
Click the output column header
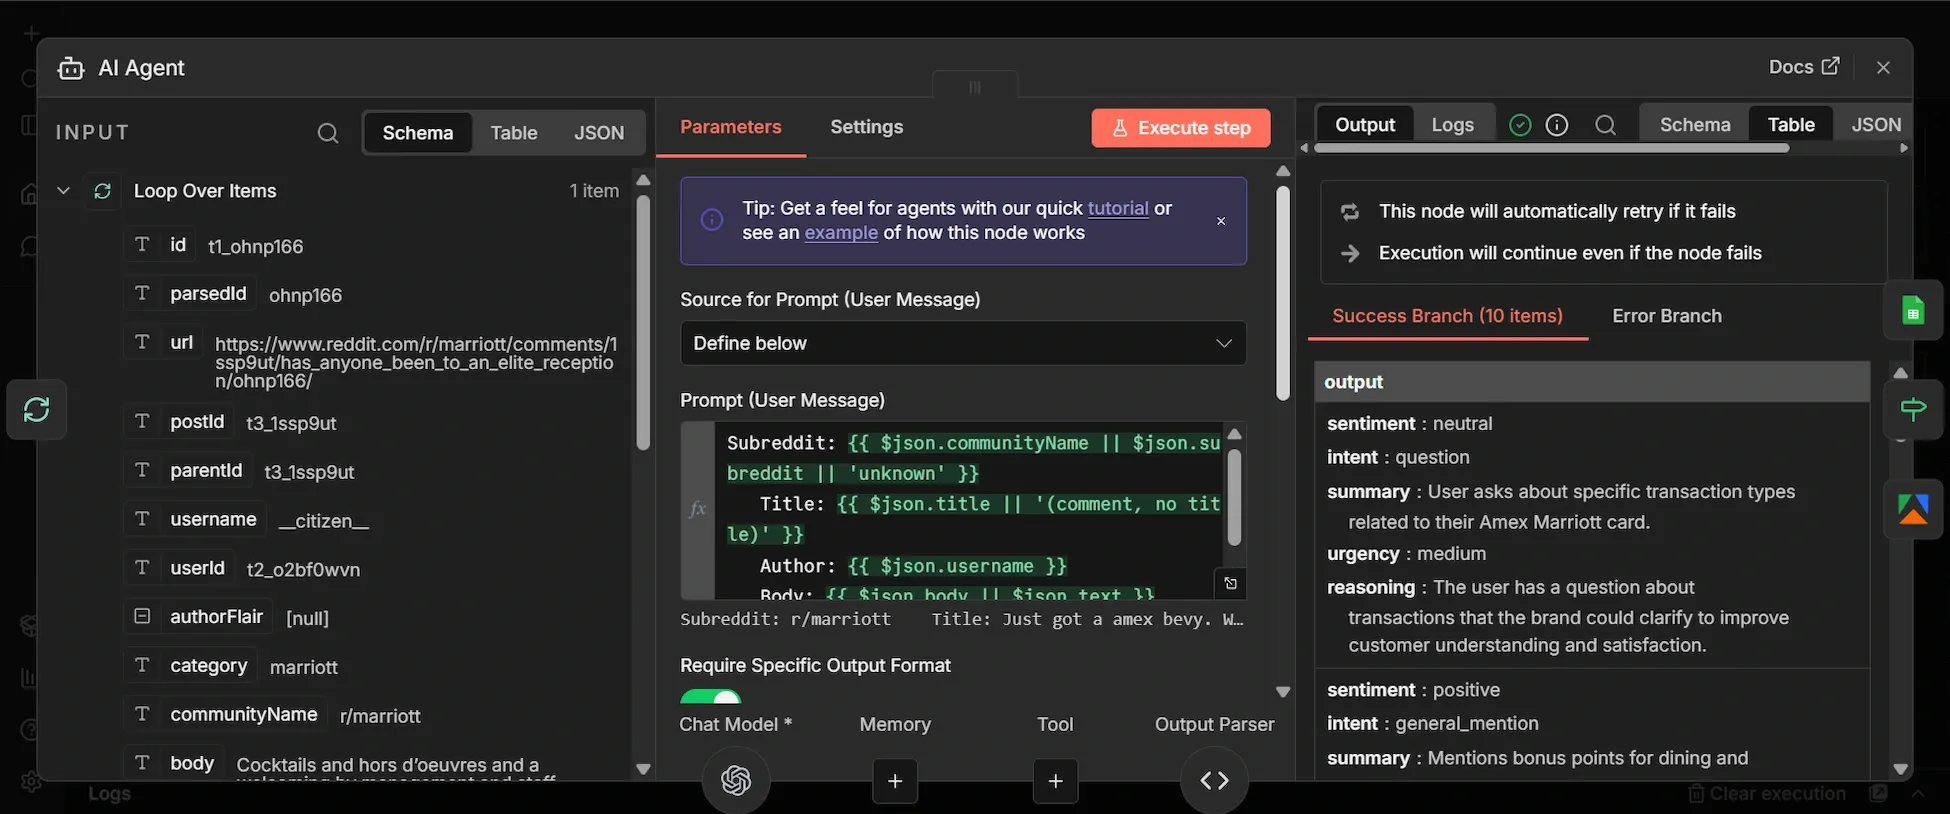[1592, 382]
